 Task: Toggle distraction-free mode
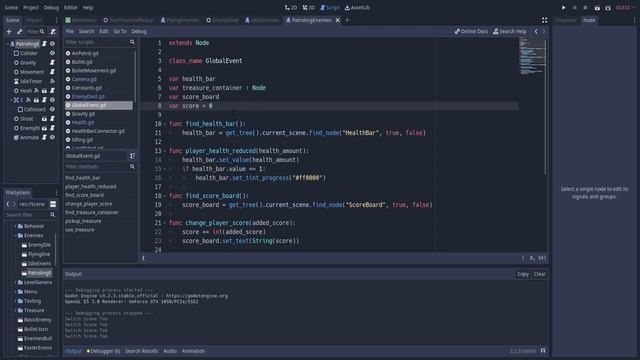[x=544, y=20]
